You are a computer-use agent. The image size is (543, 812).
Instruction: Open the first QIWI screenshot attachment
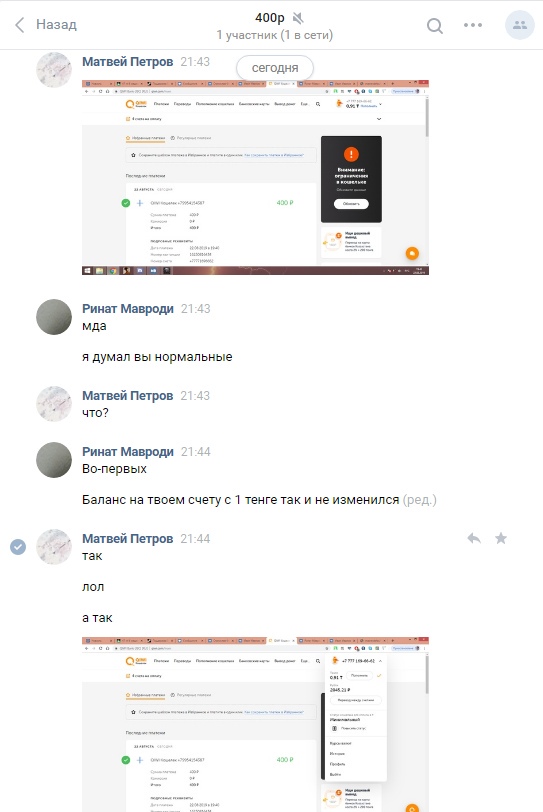point(255,178)
